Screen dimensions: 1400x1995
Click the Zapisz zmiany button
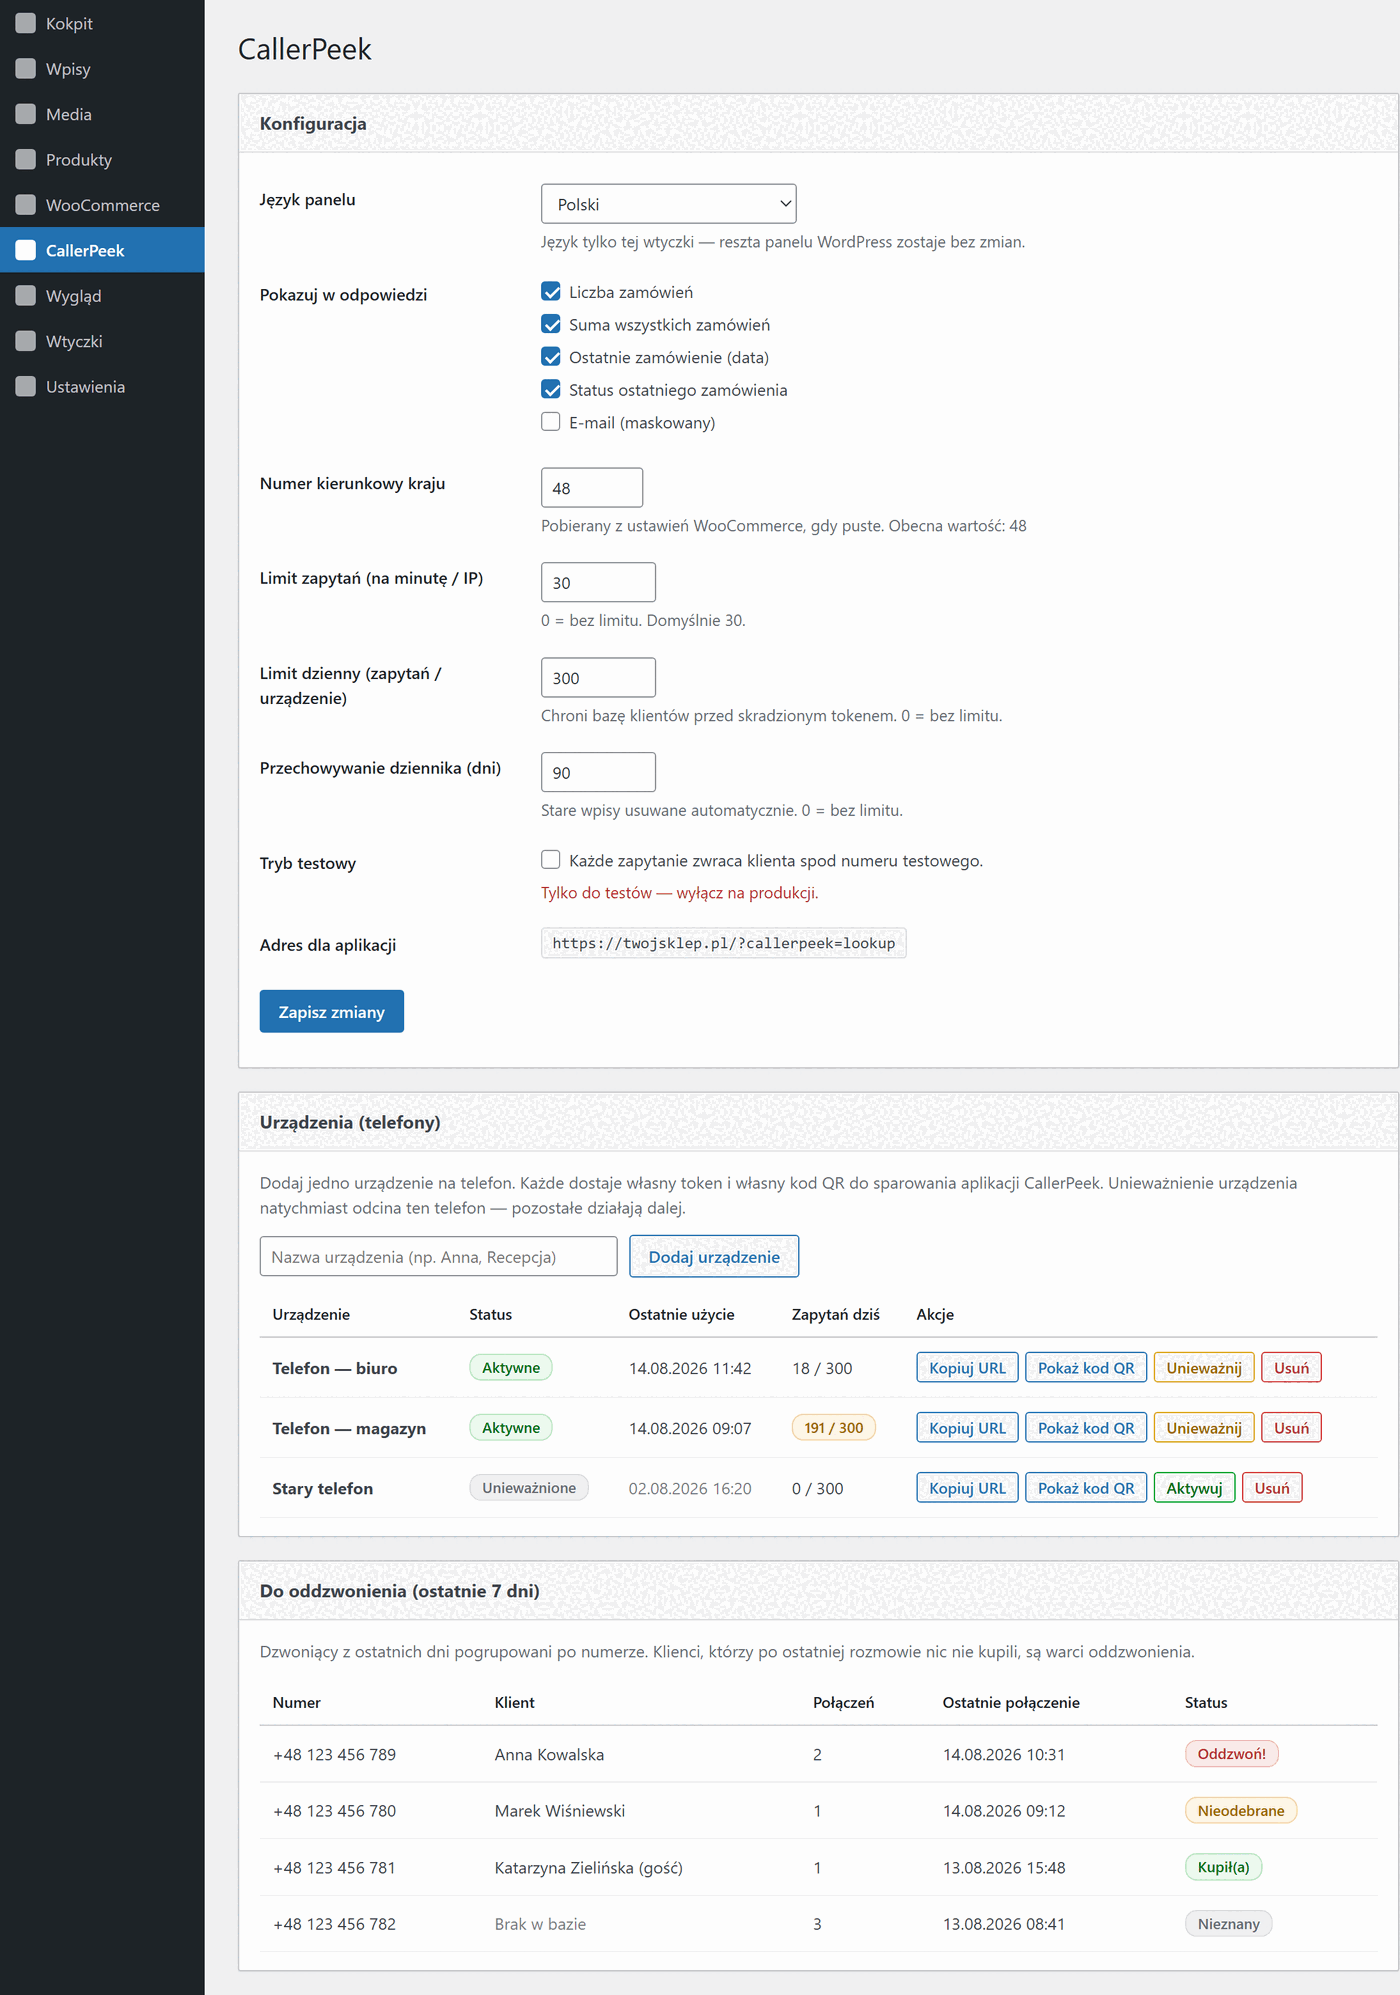click(332, 1012)
